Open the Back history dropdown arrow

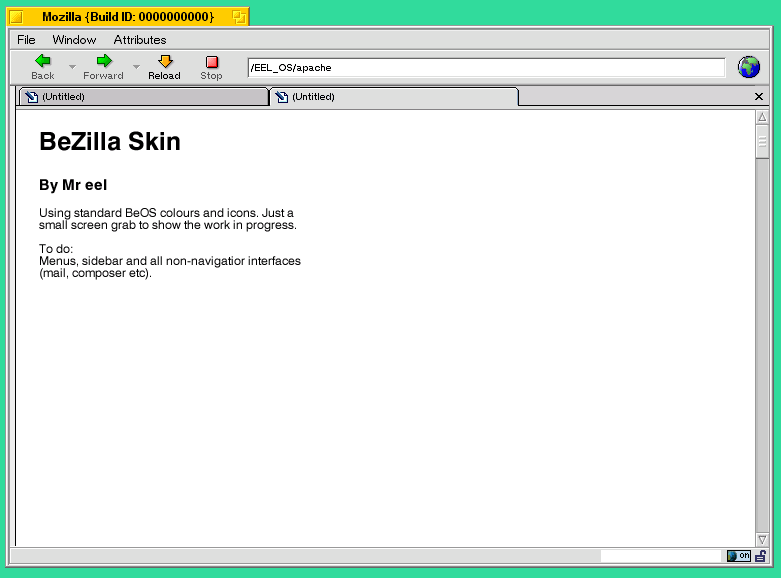click(72, 68)
